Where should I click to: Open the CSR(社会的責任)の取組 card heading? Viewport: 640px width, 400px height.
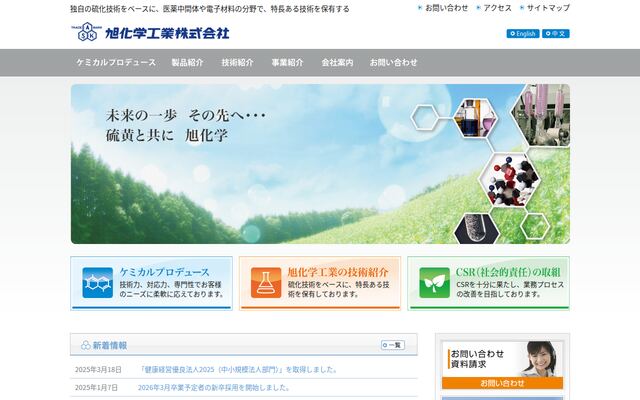point(508,272)
